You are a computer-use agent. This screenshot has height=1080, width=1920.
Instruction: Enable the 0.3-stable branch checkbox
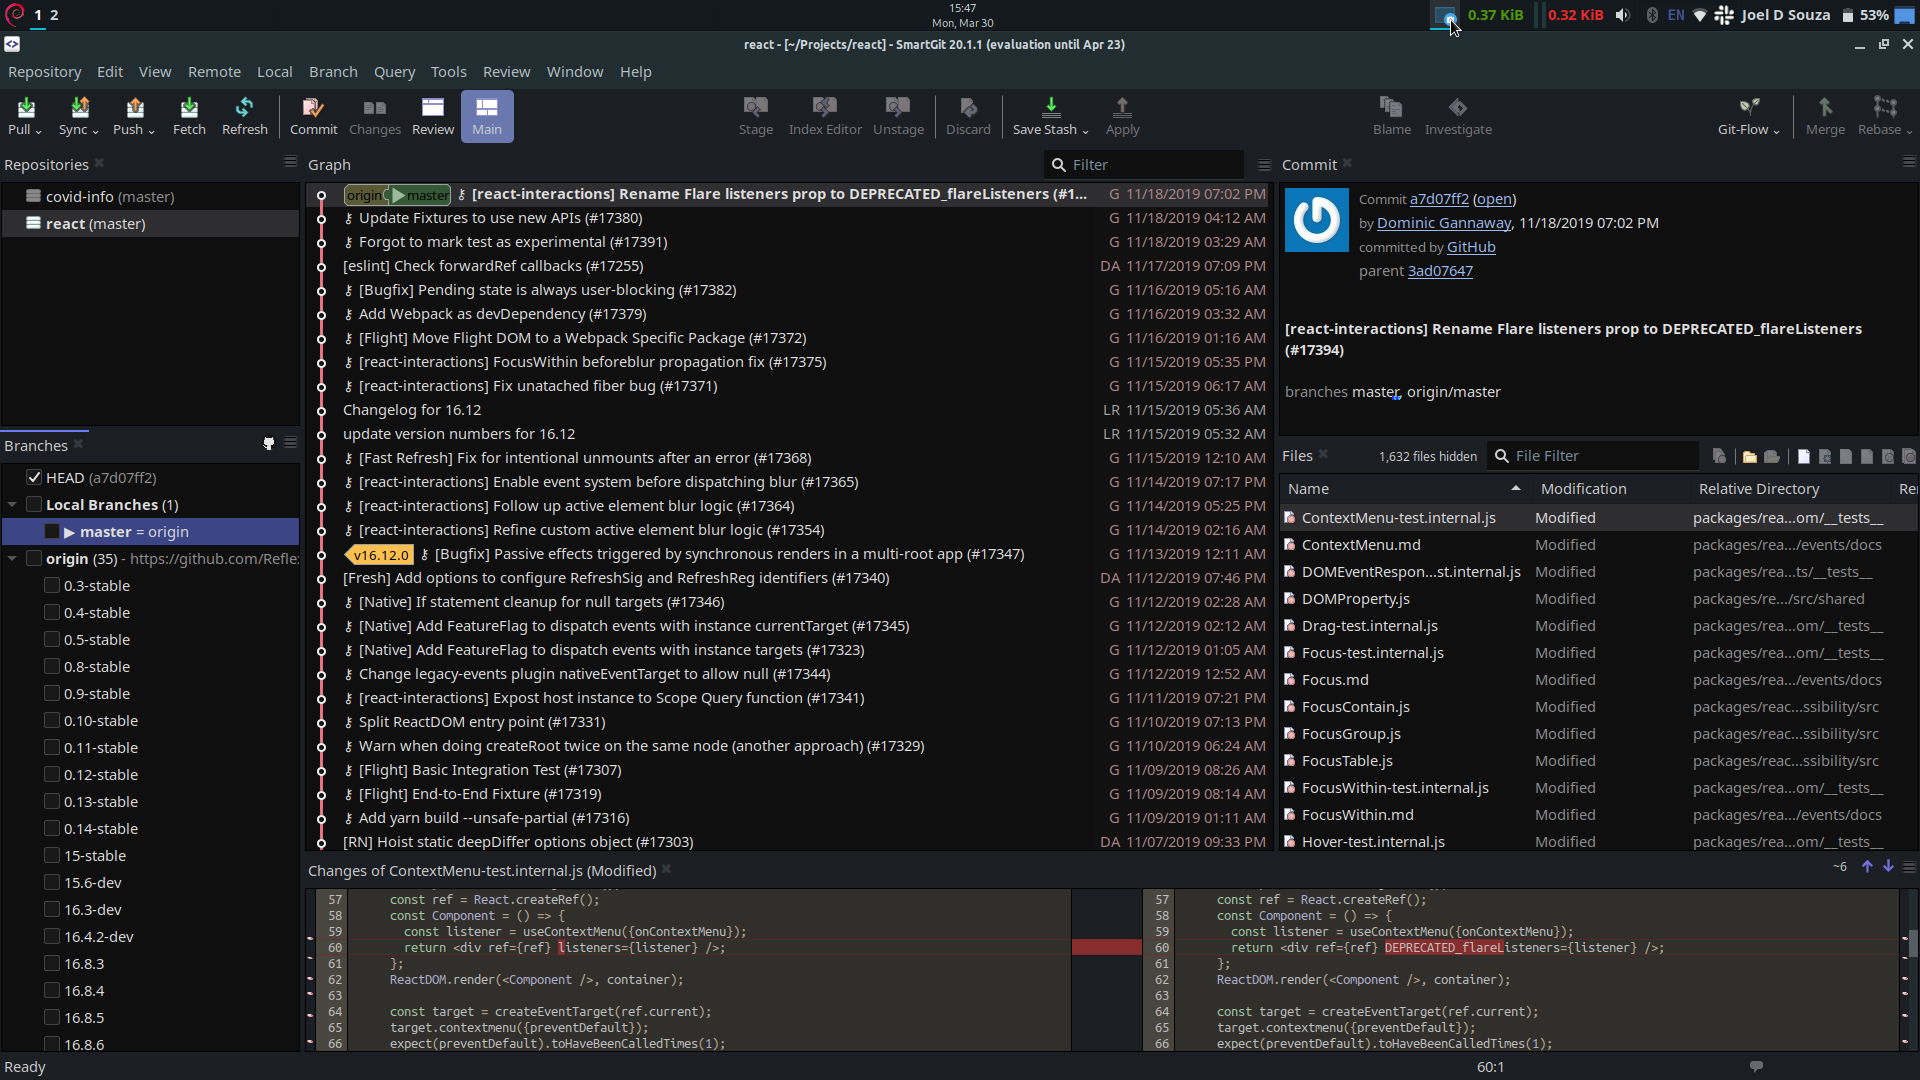[52, 586]
